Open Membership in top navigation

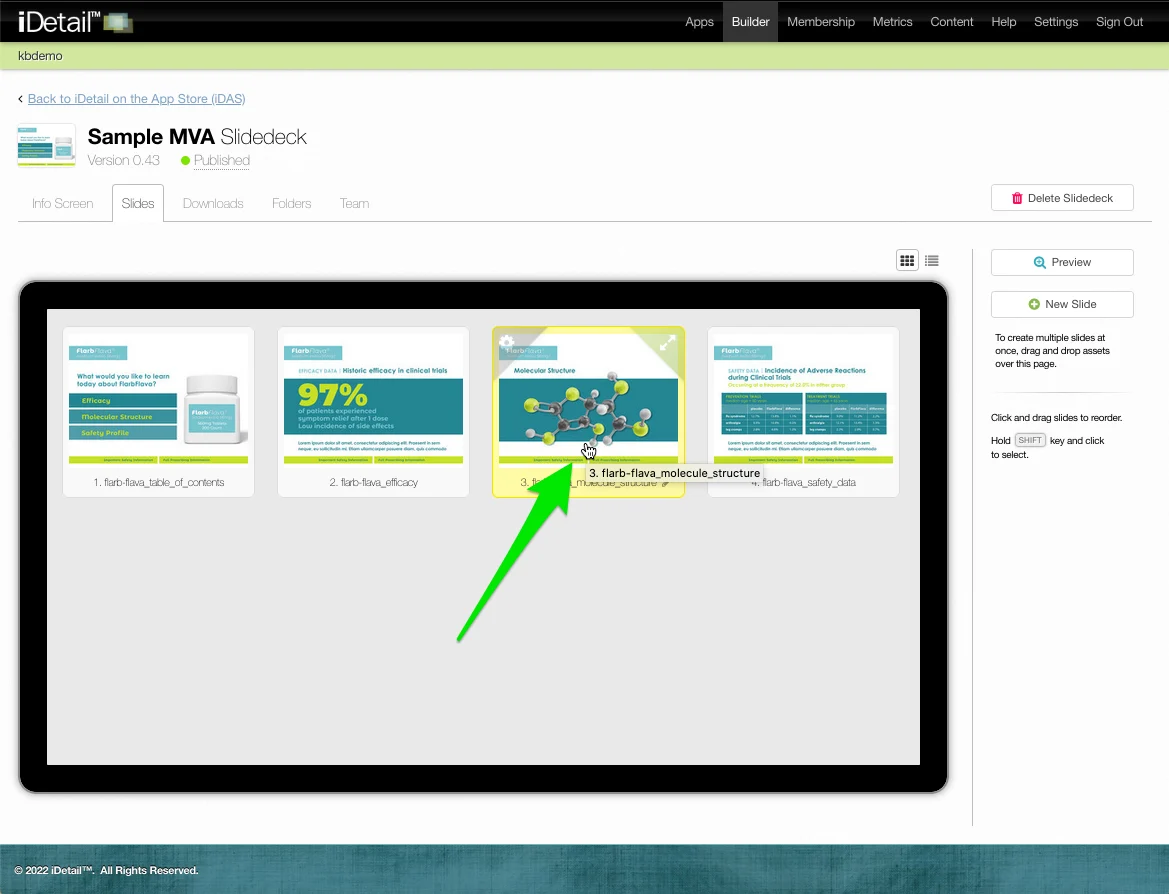point(821,22)
